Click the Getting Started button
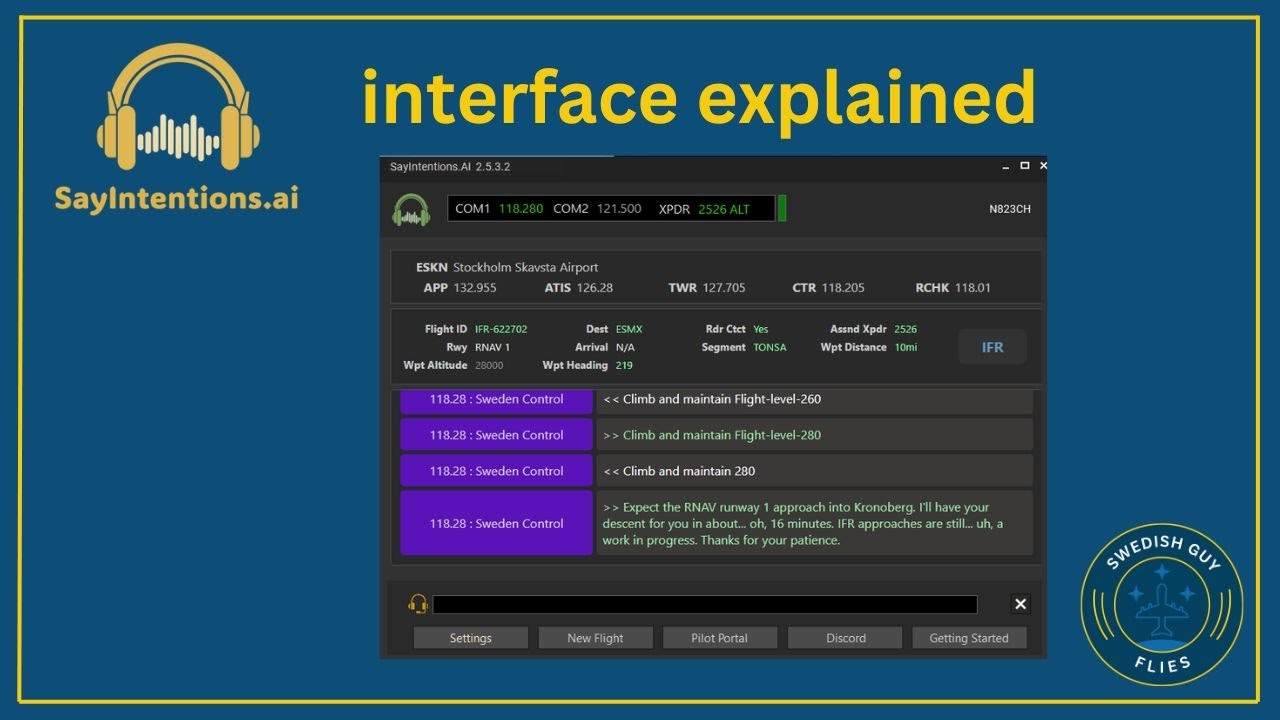1280x720 pixels. pyautogui.click(x=969, y=638)
